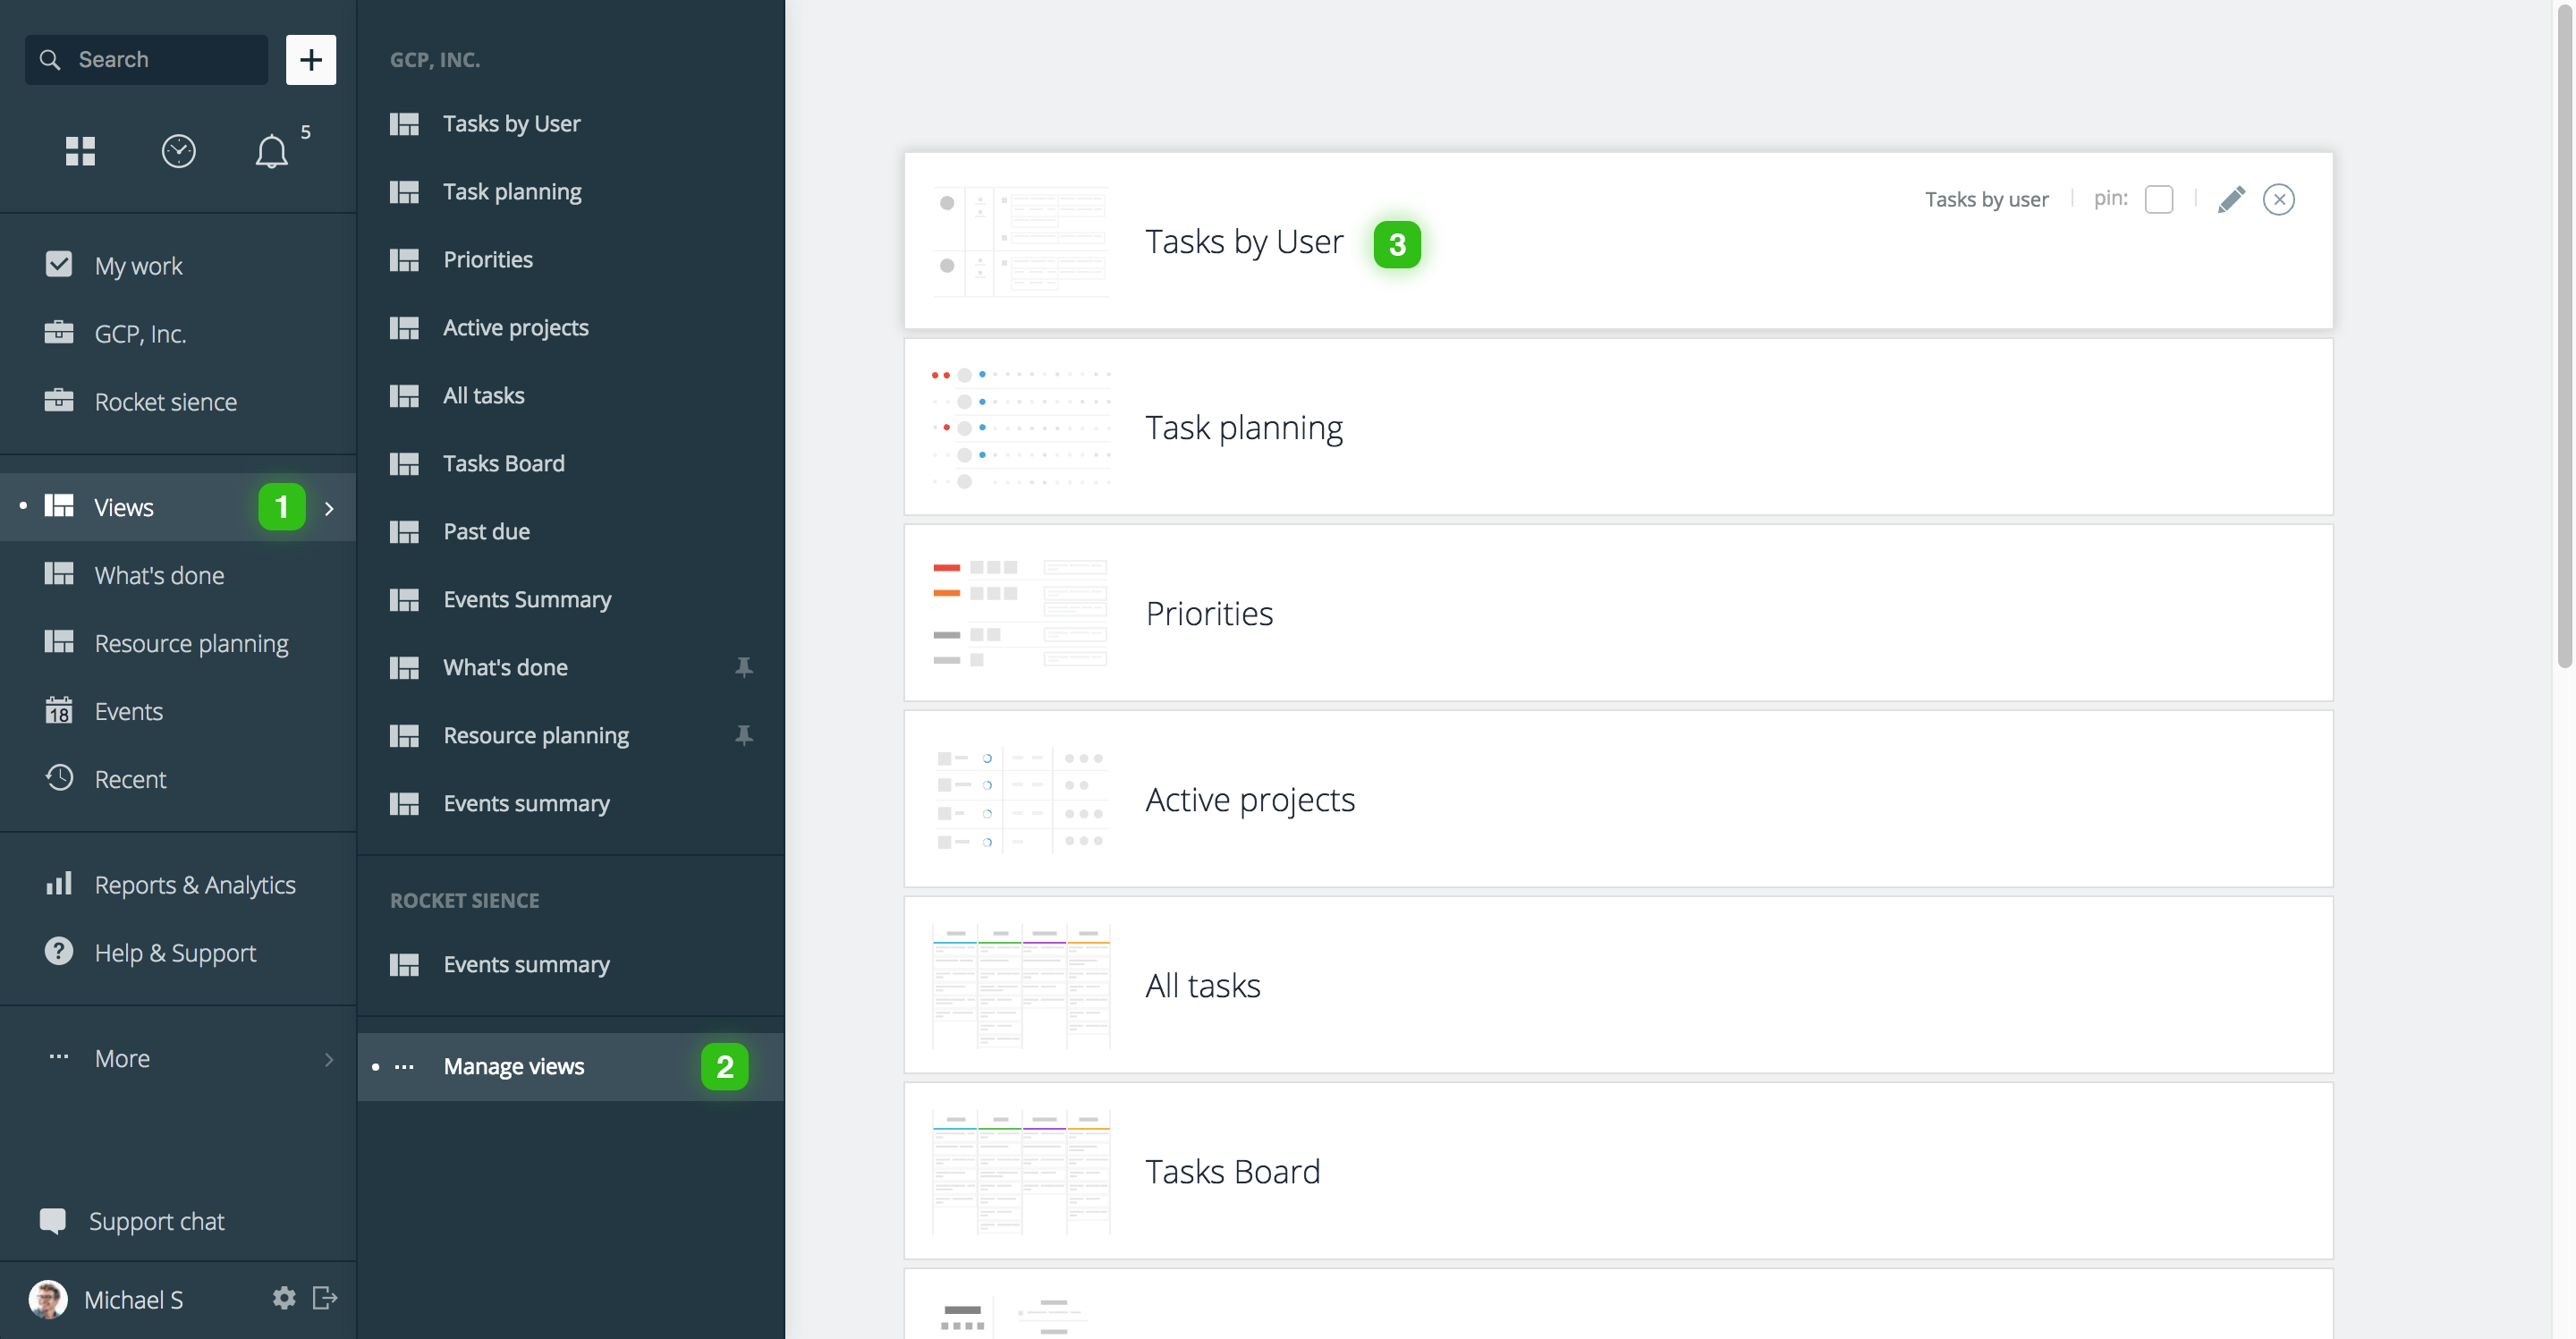The image size is (2576, 1339).
Task: Open GCP, Inc. workspace in the sidebar
Action: [178, 333]
